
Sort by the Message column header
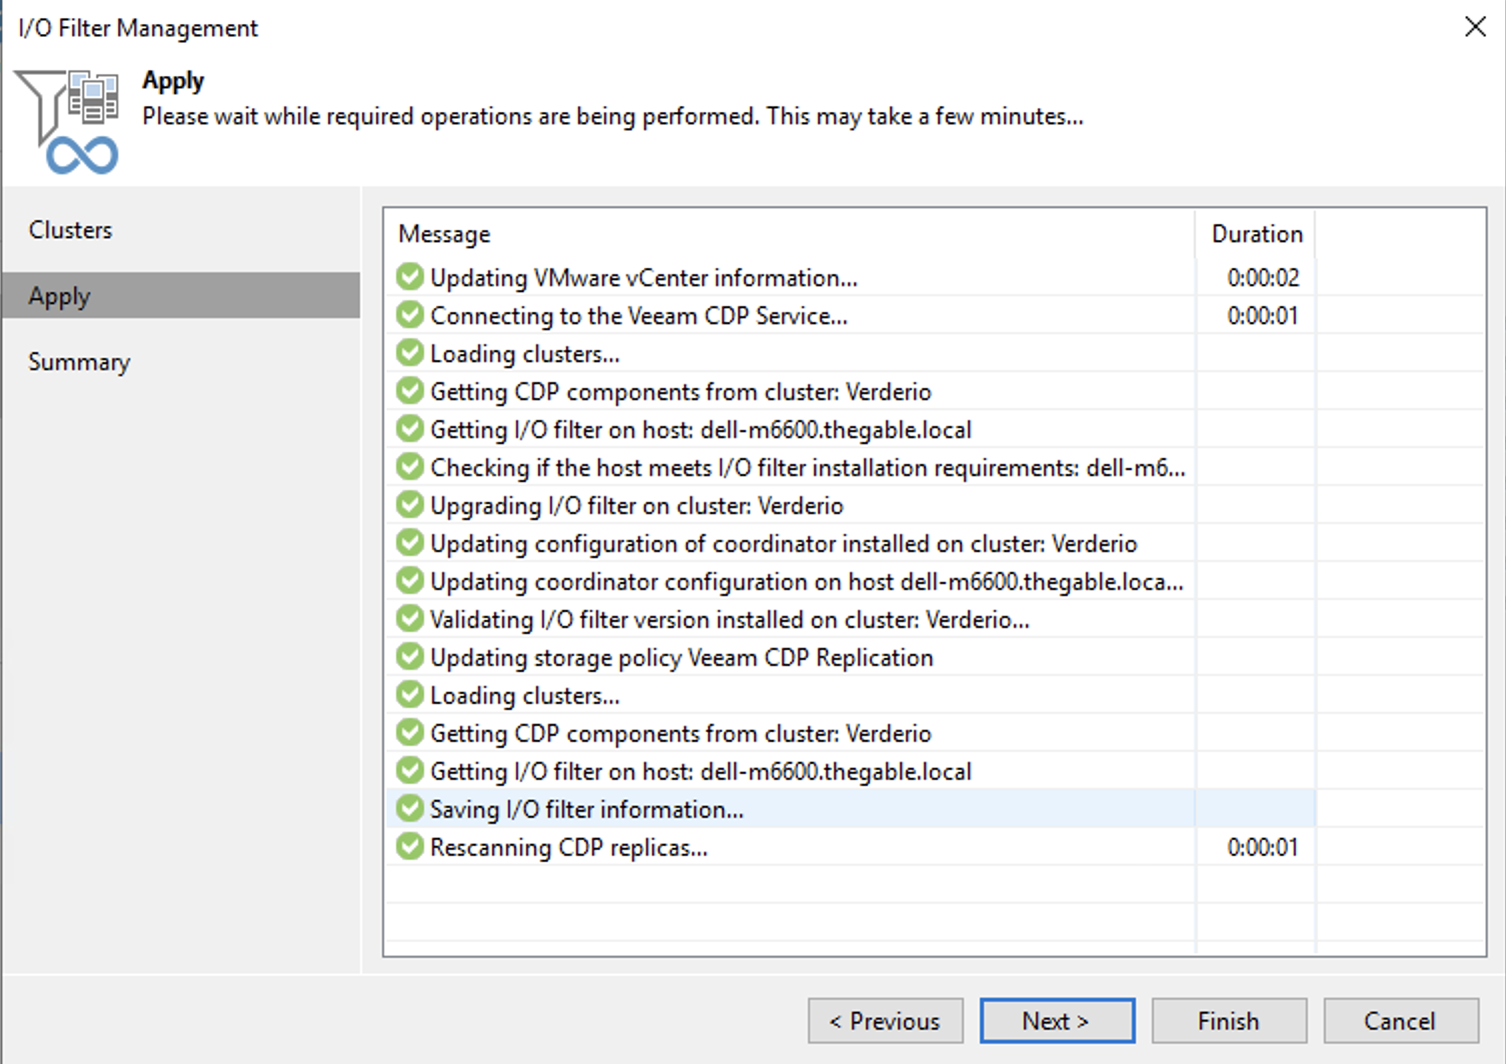click(x=790, y=234)
